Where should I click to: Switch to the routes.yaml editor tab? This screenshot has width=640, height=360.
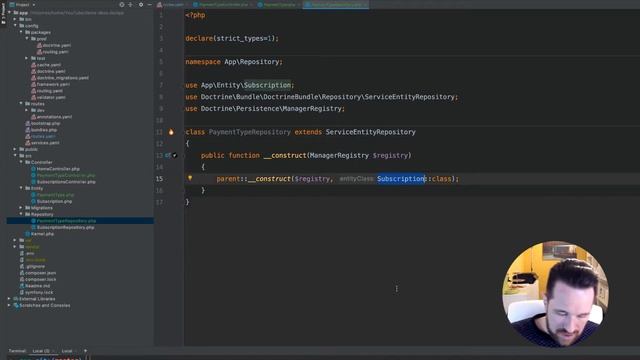coord(171,4)
